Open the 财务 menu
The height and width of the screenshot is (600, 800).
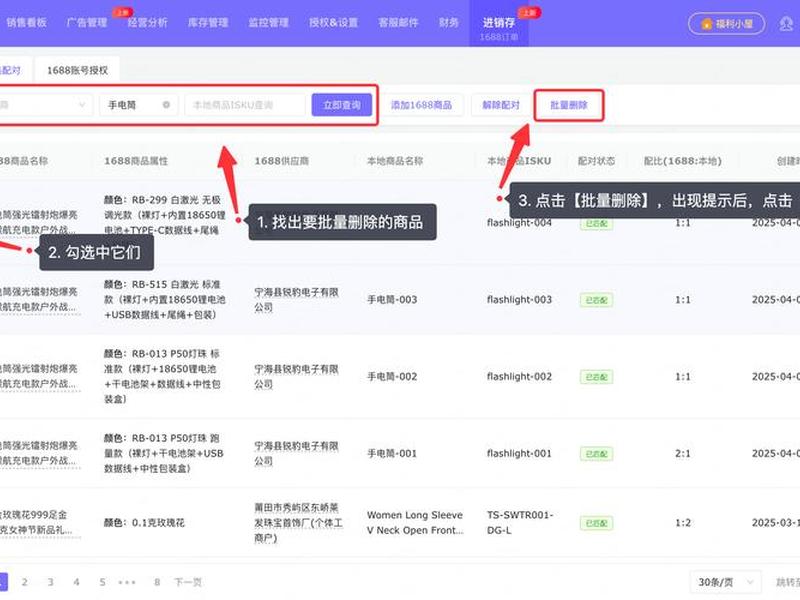(x=448, y=22)
